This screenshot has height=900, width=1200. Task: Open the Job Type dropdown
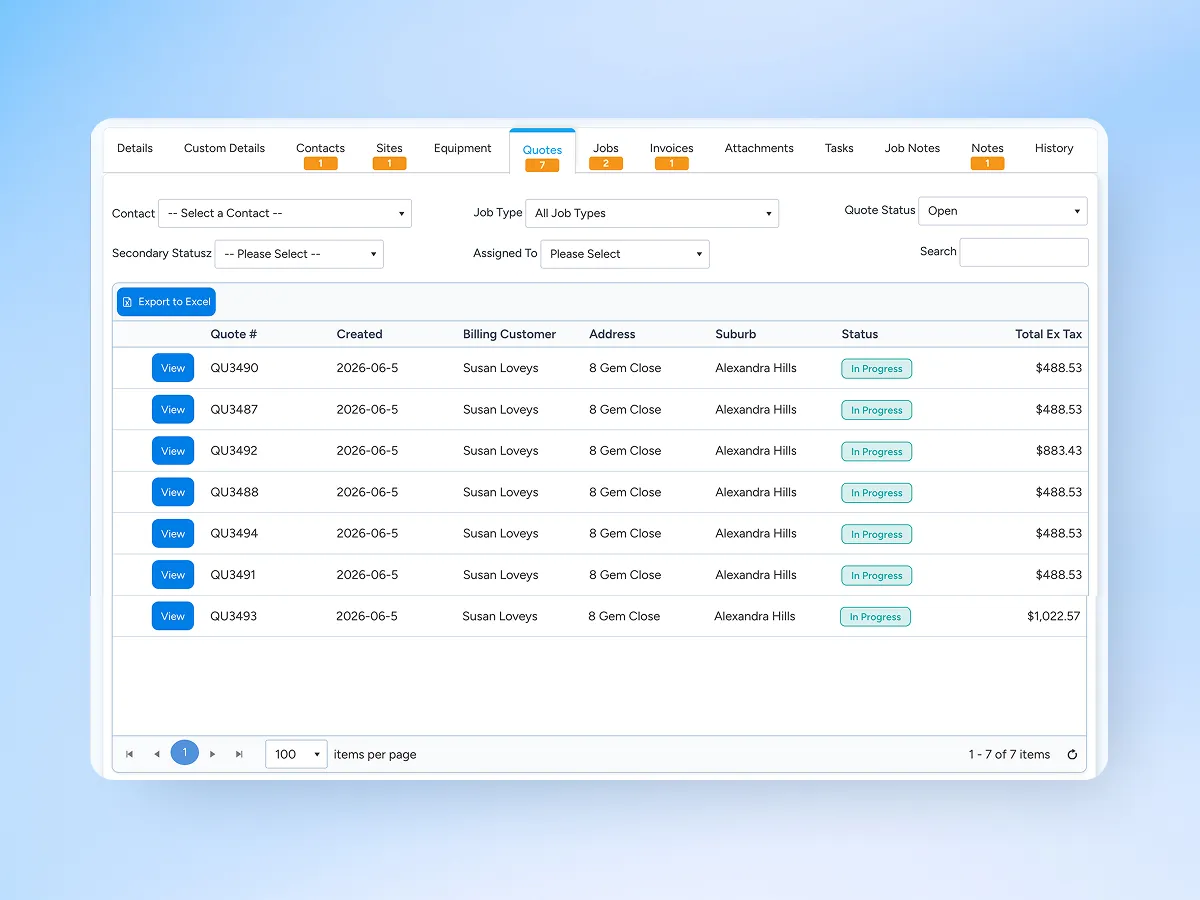652,213
